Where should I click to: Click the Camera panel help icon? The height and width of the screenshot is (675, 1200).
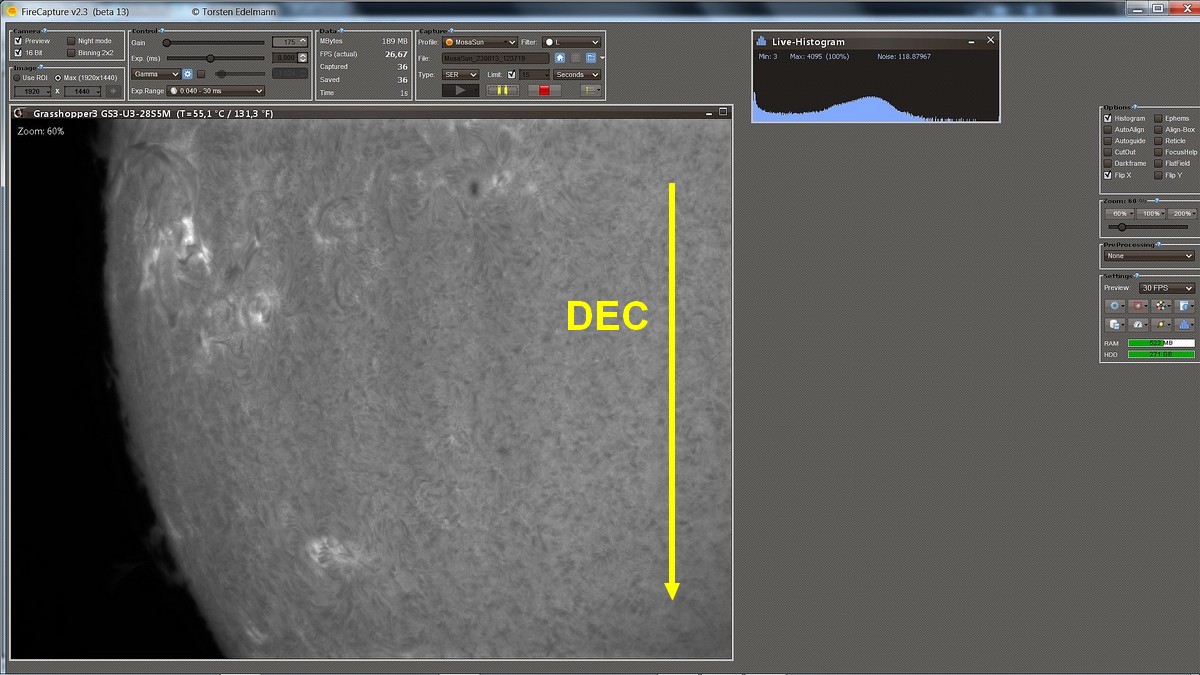click(43, 30)
